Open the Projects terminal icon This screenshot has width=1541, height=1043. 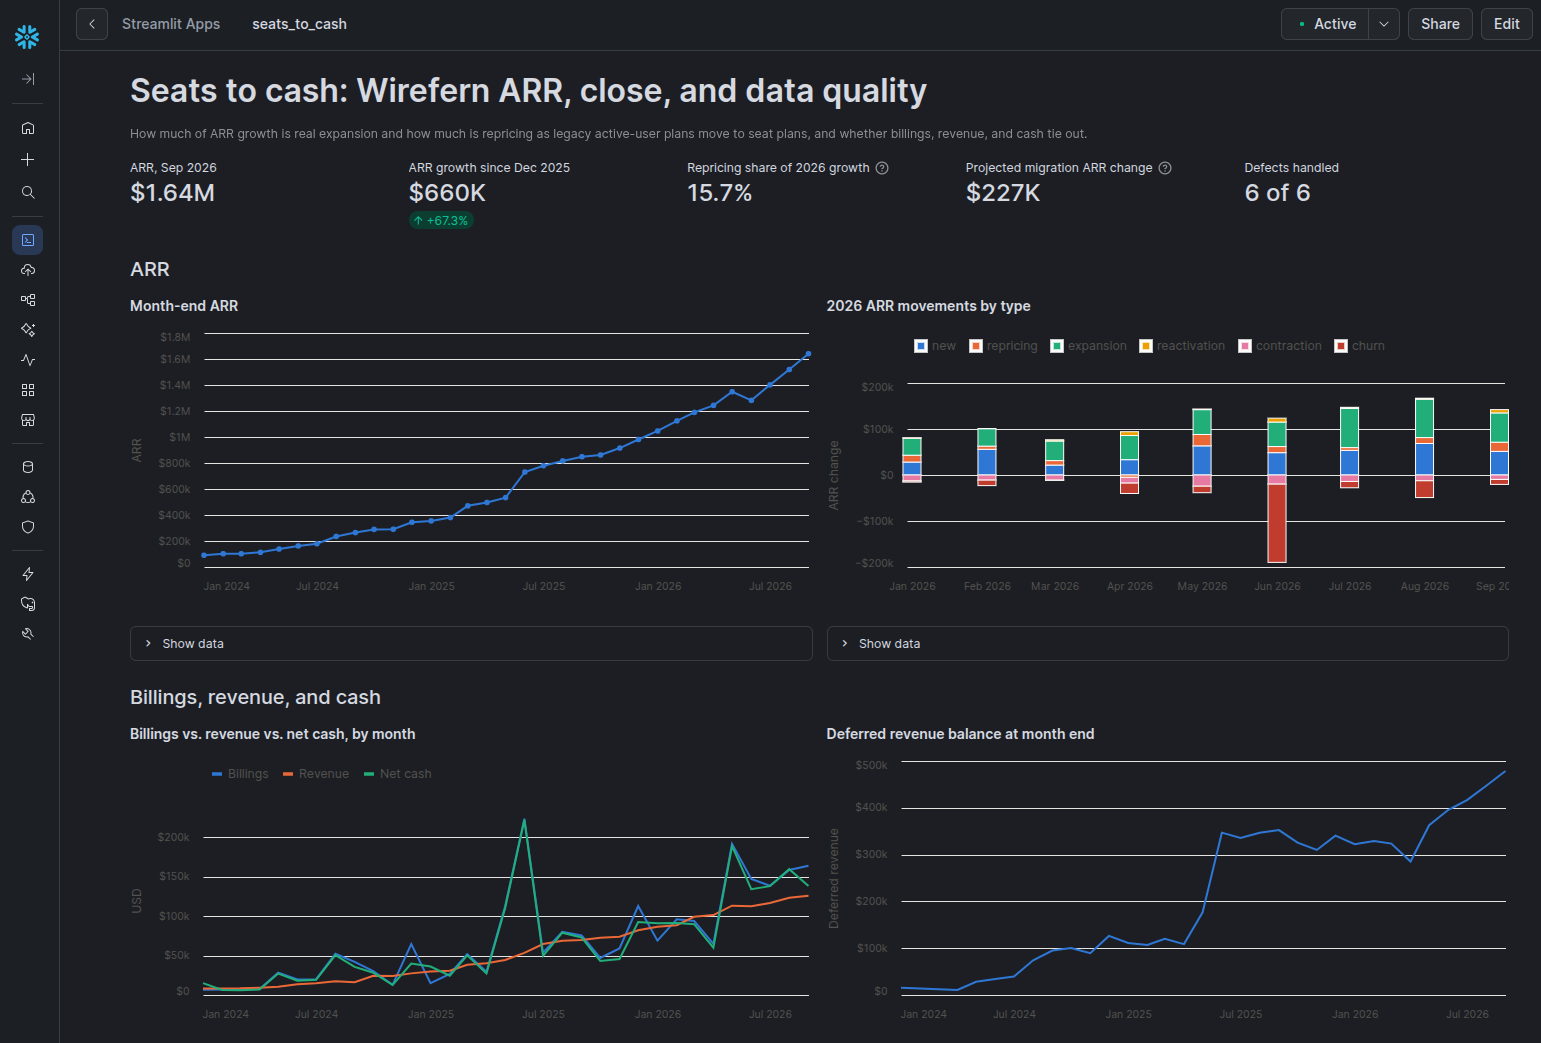28,240
